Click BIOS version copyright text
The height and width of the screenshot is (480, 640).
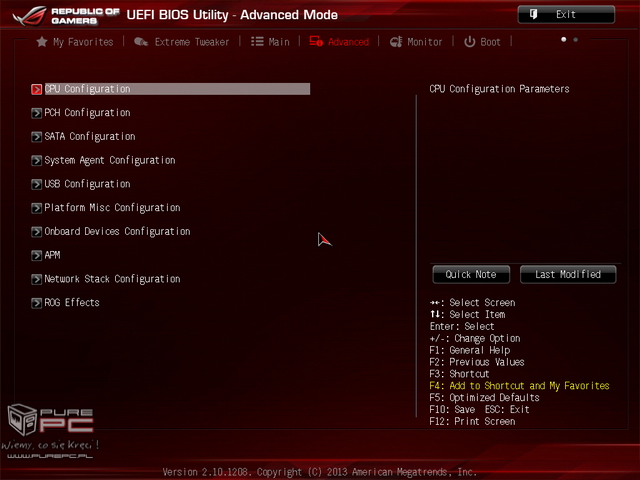(320, 472)
